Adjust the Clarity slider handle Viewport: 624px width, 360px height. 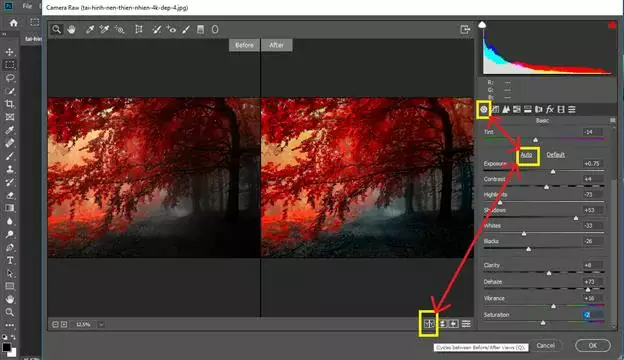click(x=549, y=273)
